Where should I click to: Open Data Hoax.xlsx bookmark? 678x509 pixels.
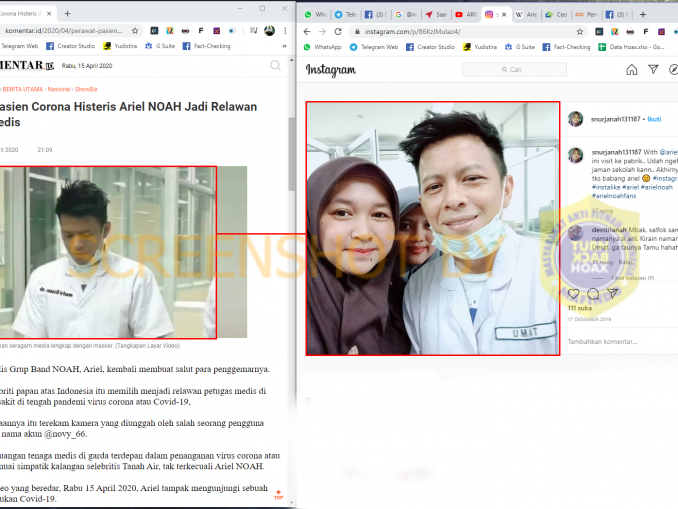coord(632,47)
